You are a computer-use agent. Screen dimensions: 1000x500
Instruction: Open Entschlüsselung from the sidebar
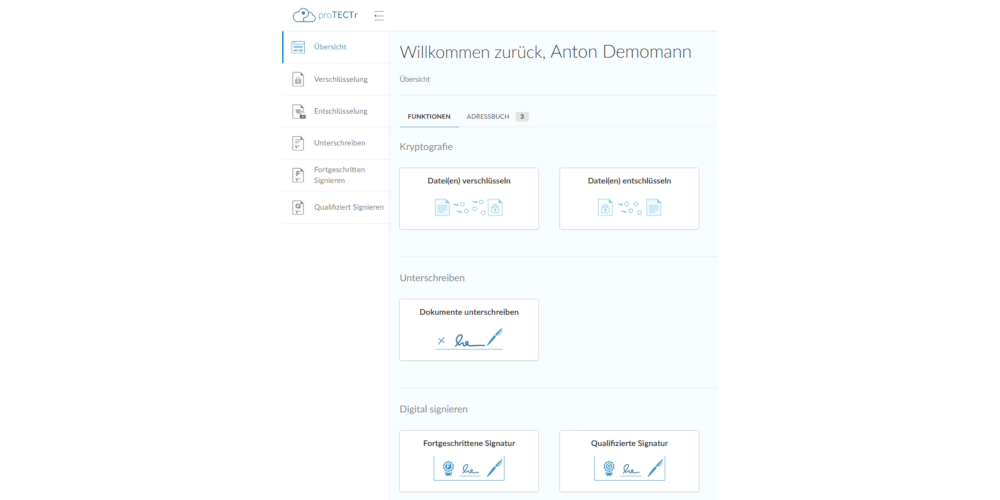coord(335,112)
